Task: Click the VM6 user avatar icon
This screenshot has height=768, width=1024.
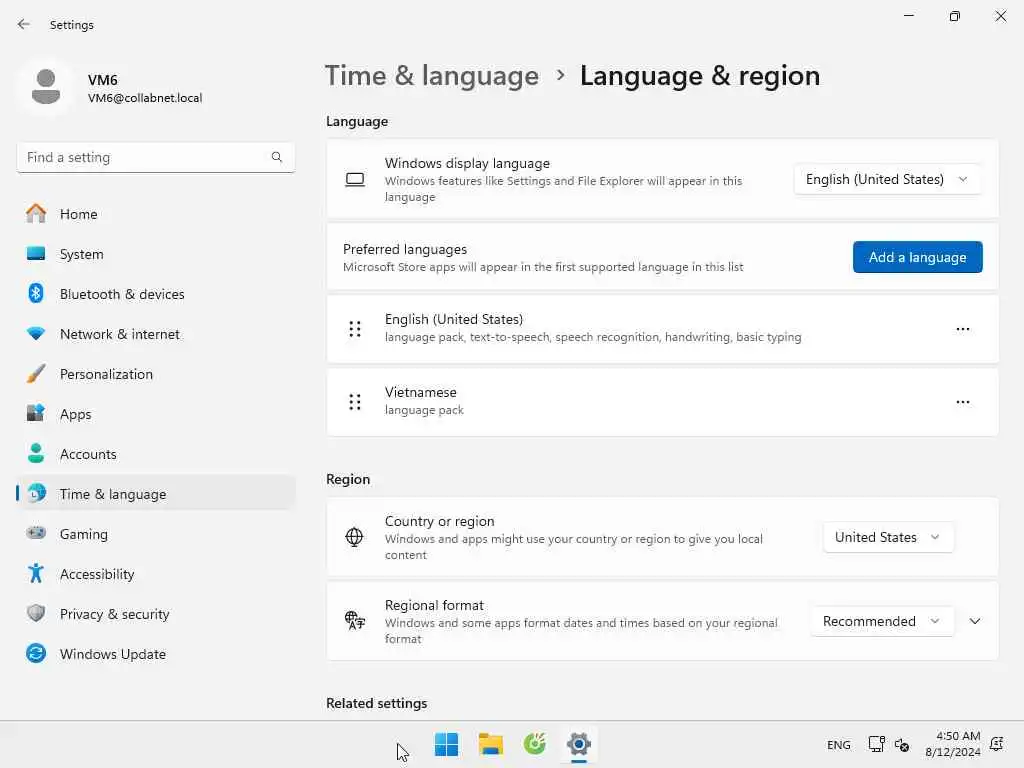Action: click(x=46, y=88)
